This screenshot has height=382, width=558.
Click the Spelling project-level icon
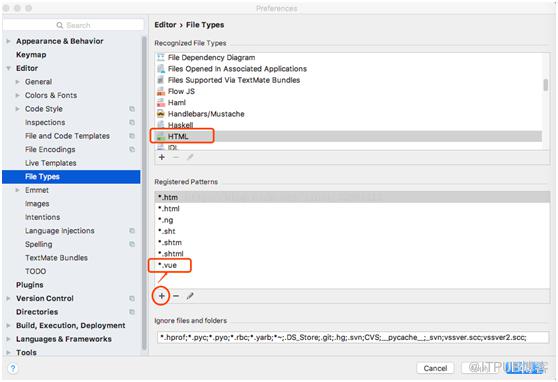[132, 244]
